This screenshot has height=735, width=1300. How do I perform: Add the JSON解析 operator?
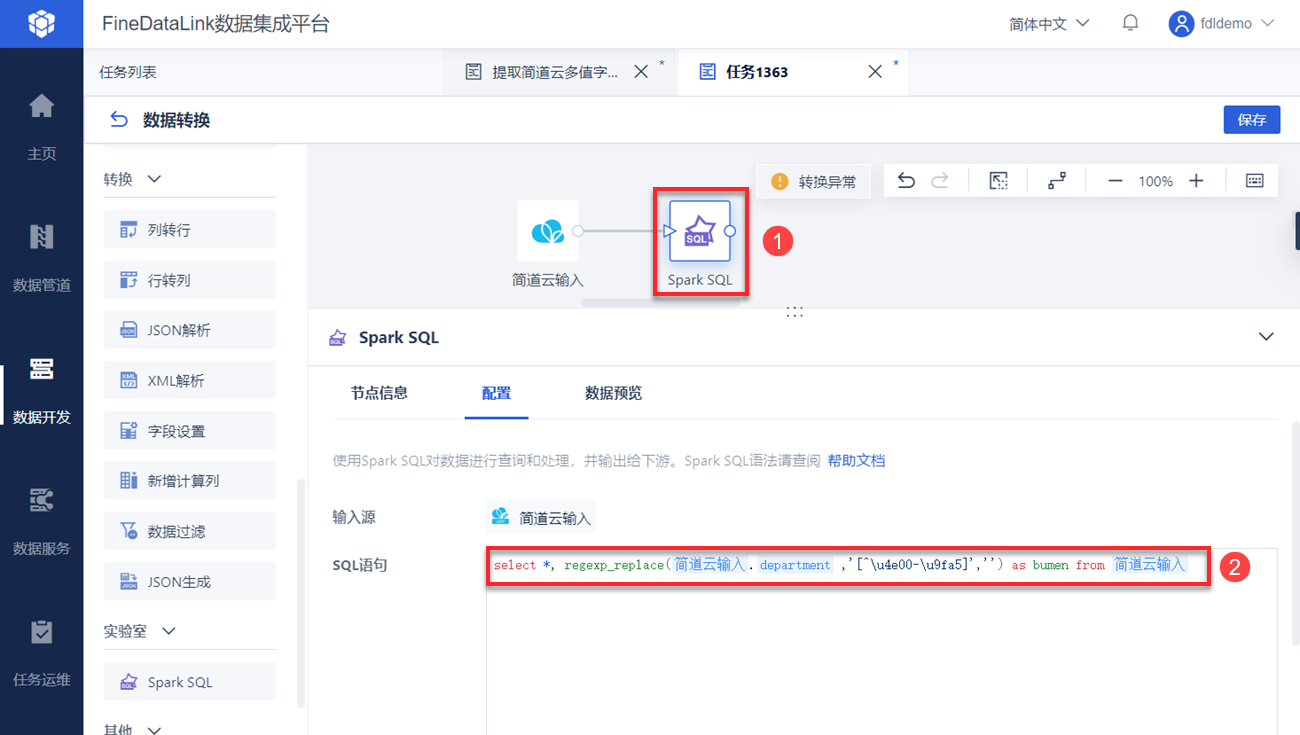coord(190,330)
